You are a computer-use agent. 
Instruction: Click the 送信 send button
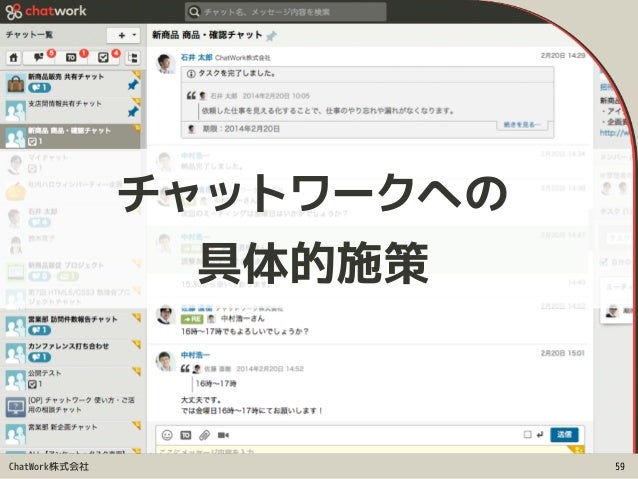pos(564,435)
